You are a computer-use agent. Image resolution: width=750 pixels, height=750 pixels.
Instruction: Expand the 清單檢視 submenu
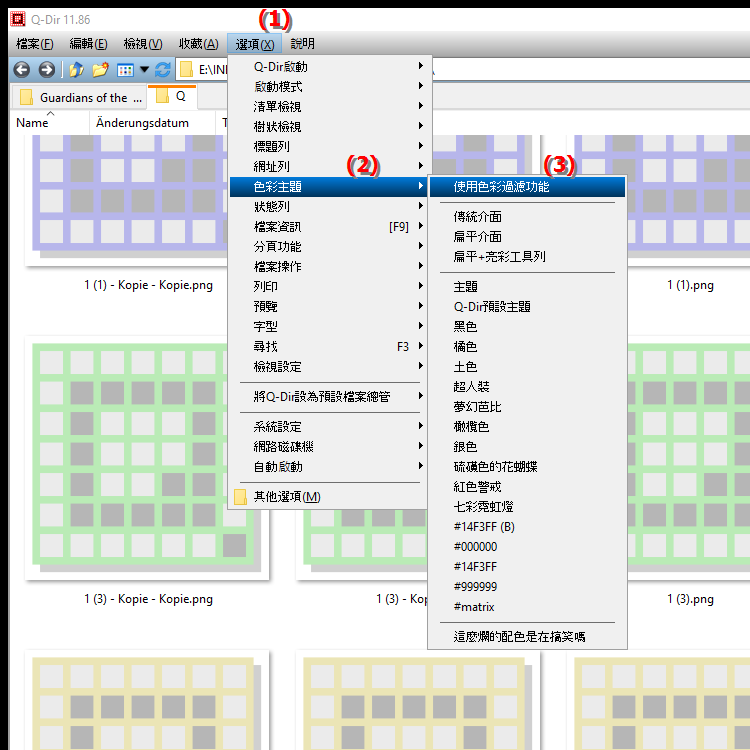[x=330, y=107]
